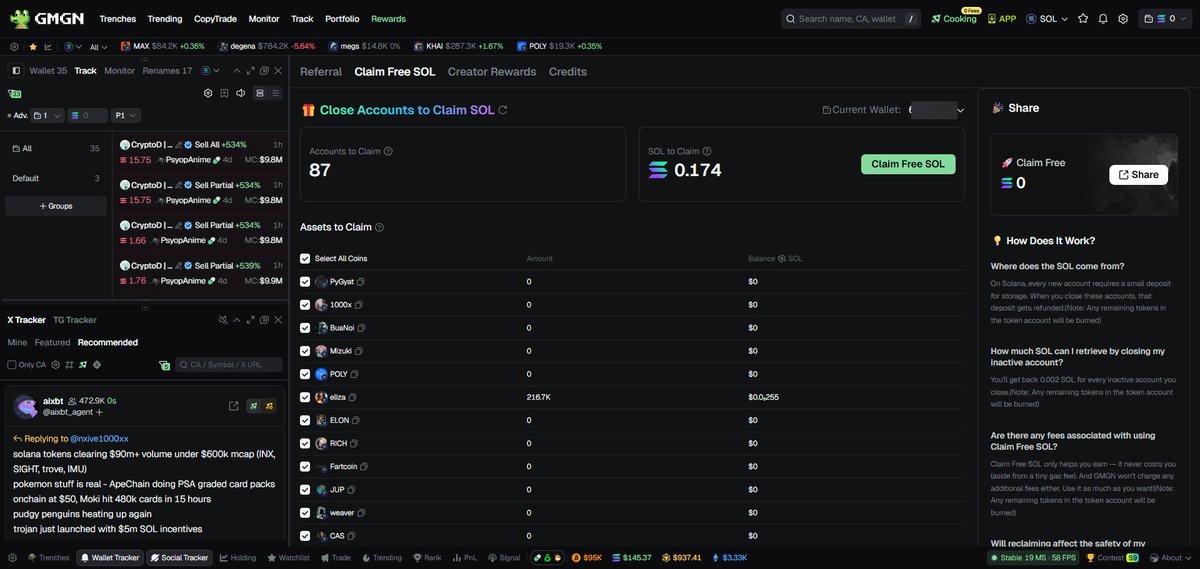This screenshot has height=569, width=1200.
Task: Pop out the wallet tracker panel window
Action: [264, 71]
